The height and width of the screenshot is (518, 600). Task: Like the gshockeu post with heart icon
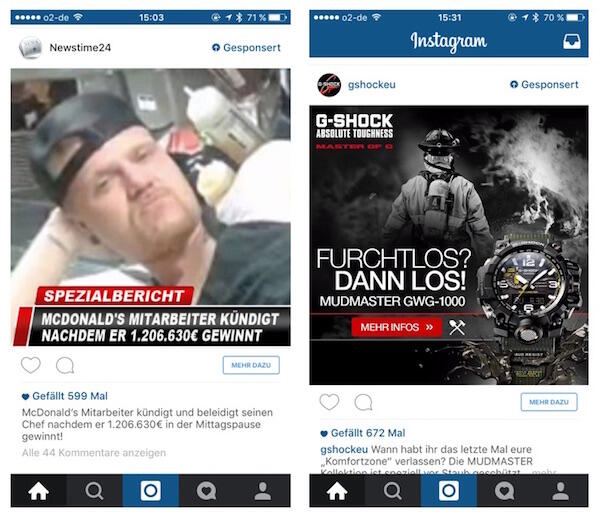point(329,402)
